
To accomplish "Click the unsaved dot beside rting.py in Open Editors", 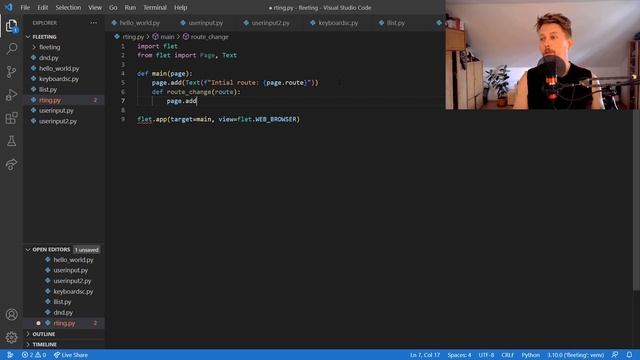I will click(x=38, y=323).
